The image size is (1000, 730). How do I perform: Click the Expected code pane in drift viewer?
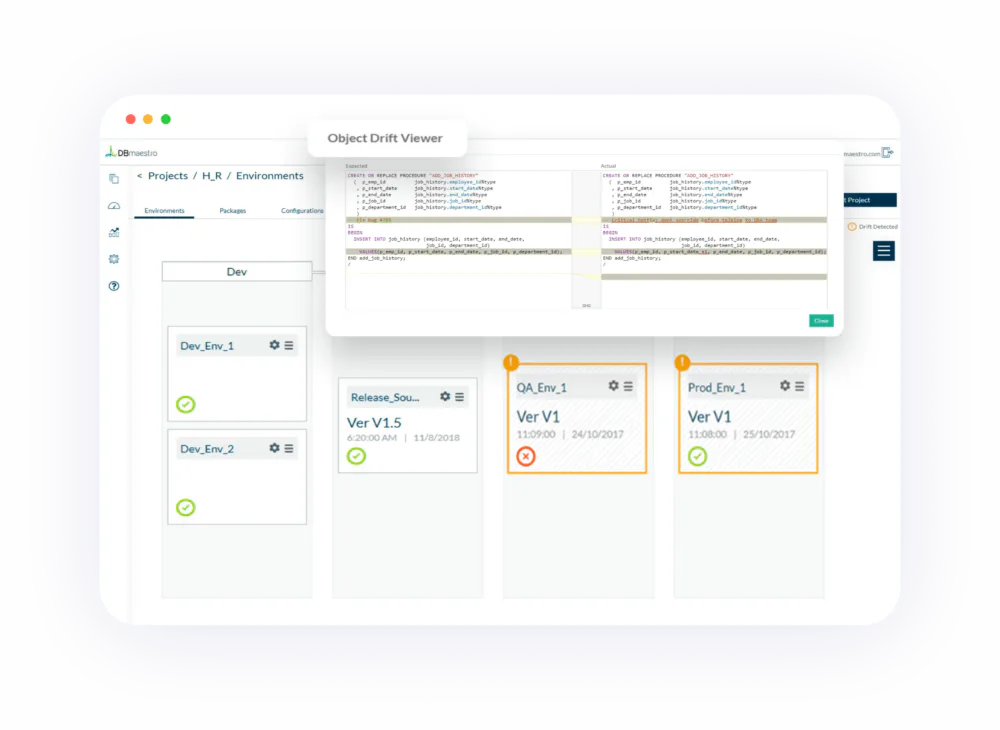point(459,239)
